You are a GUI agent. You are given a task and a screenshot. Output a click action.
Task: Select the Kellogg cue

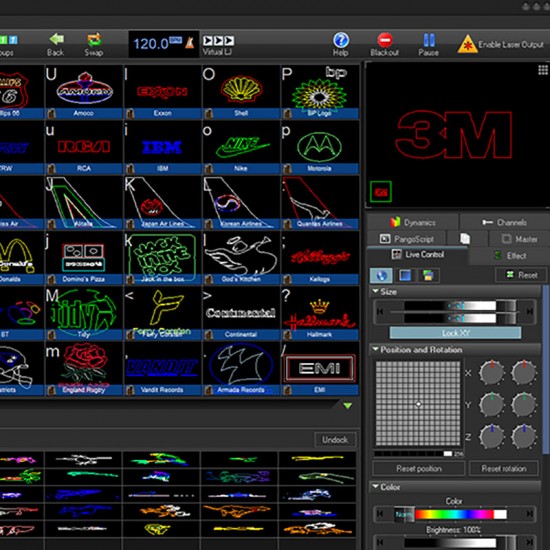point(320,258)
